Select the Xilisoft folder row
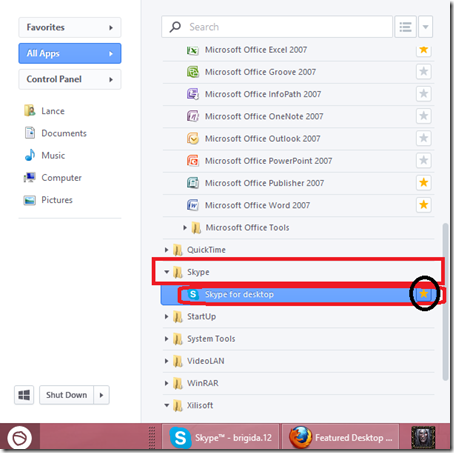454x453 pixels. (x=298, y=405)
